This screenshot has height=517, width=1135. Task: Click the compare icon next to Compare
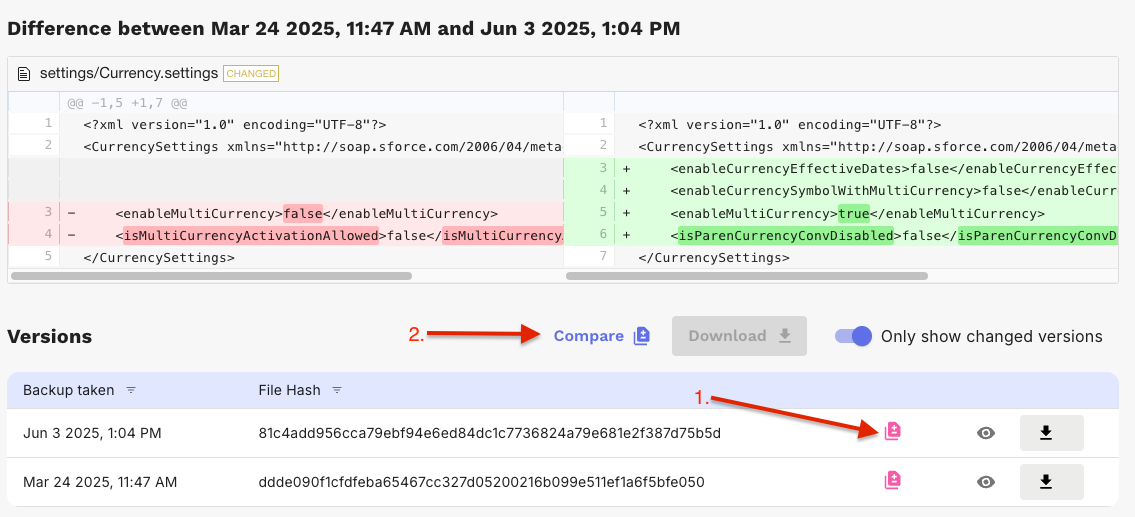click(x=642, y=336)
